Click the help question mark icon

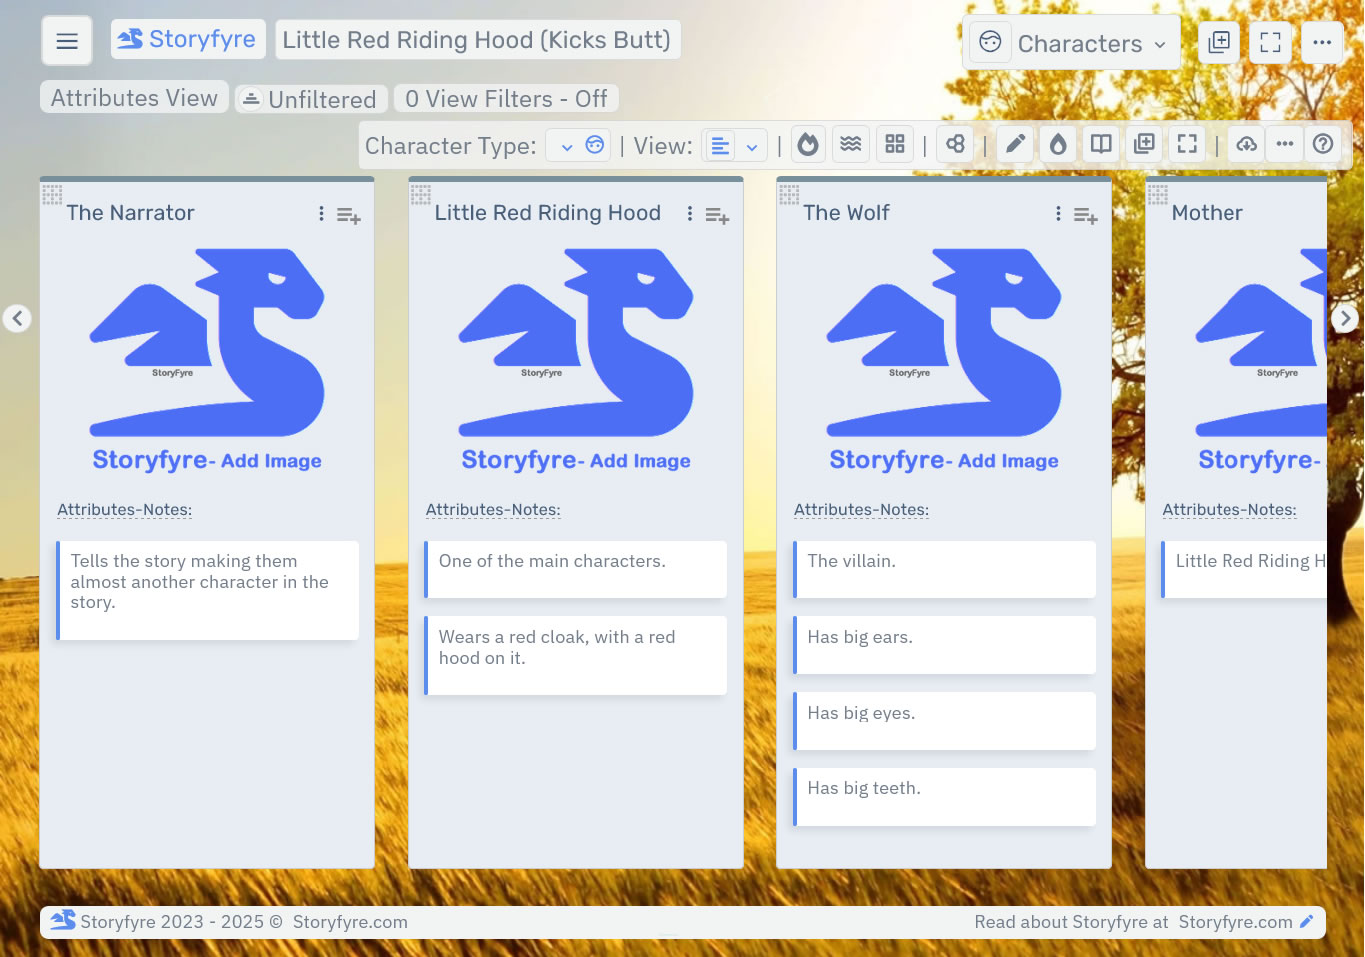point(1322,143)
